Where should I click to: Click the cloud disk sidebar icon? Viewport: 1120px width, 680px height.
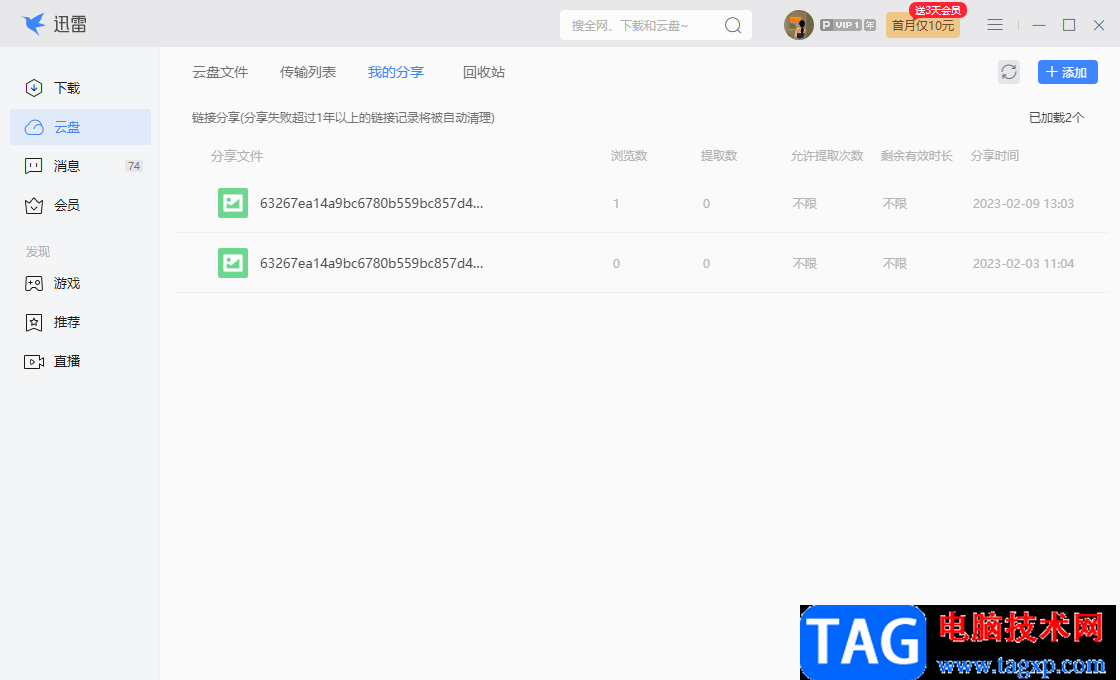(34, 127)
